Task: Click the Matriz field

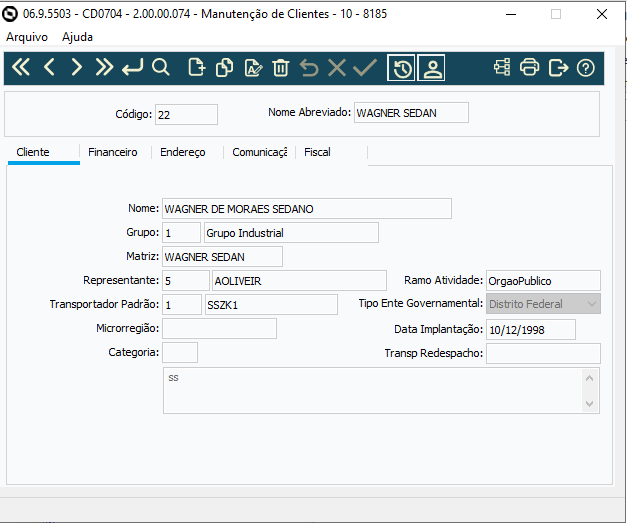Action: coord(222,257)
